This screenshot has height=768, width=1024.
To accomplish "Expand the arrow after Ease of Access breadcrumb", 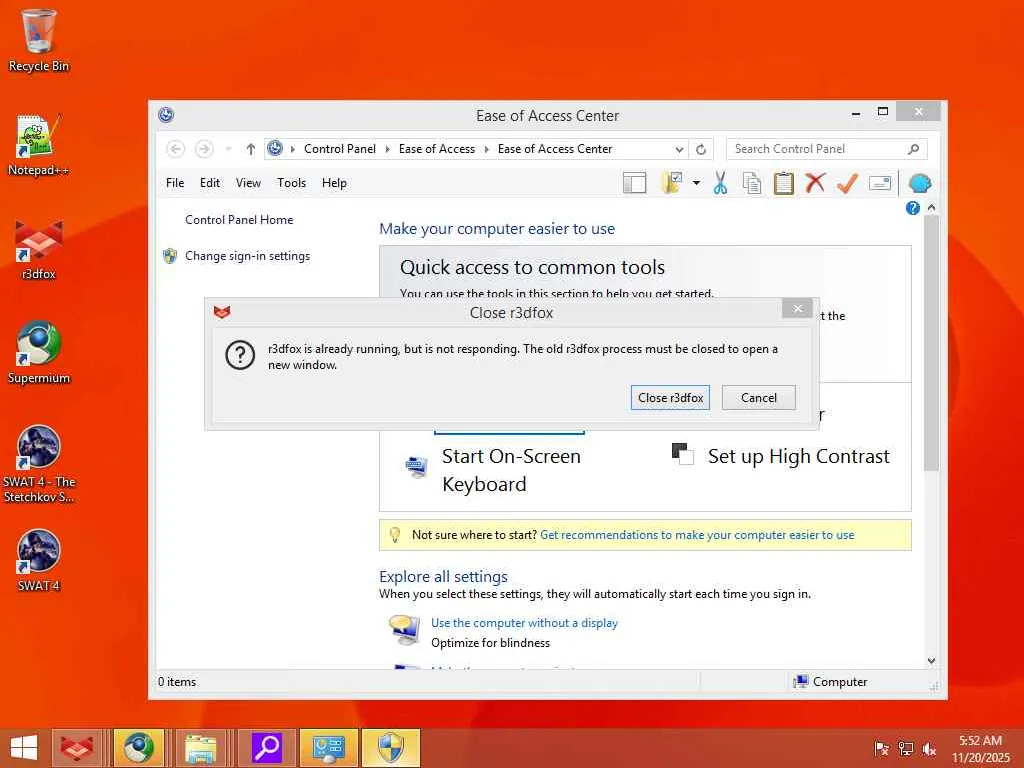I will [487, 149].
